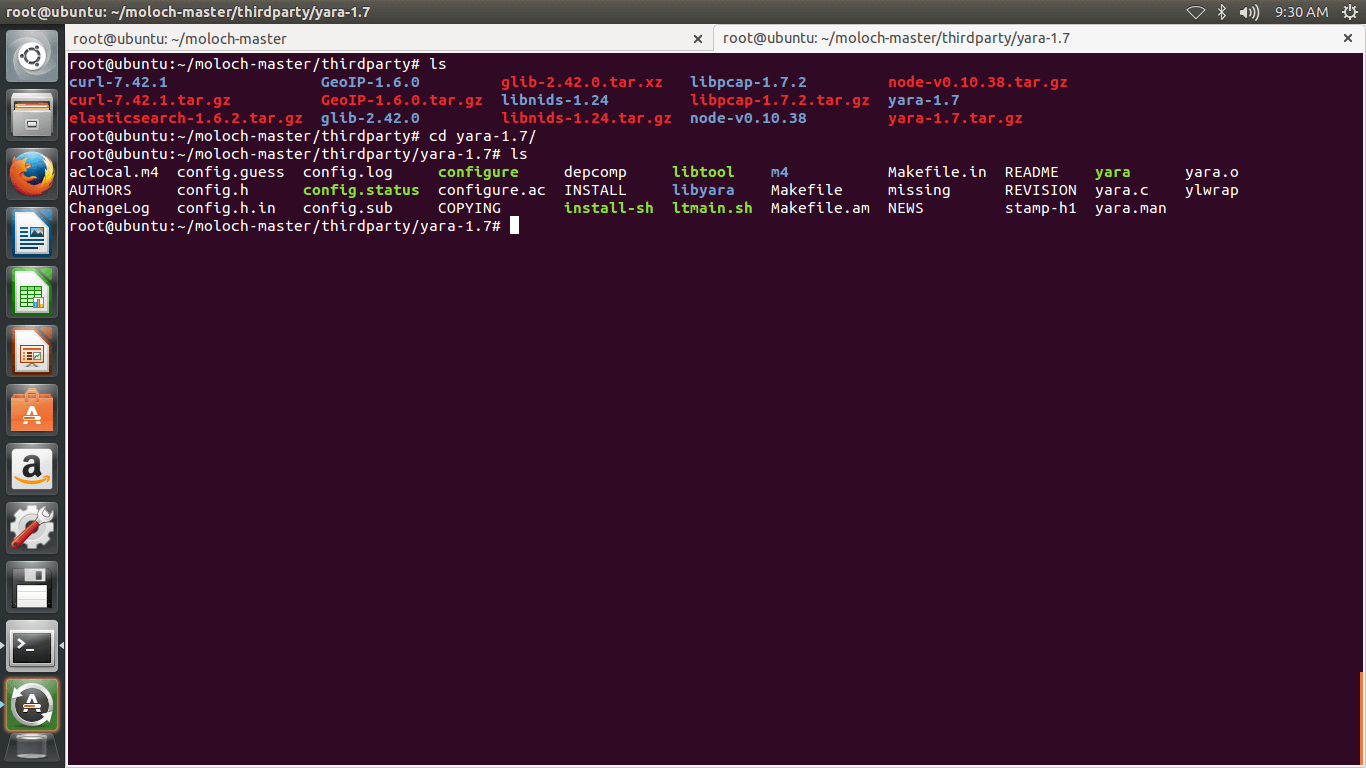The width and height of the screenshot is (1366, 768).
Task: Close the moloch-master terminal tab
Action: (x=698, y=38)
